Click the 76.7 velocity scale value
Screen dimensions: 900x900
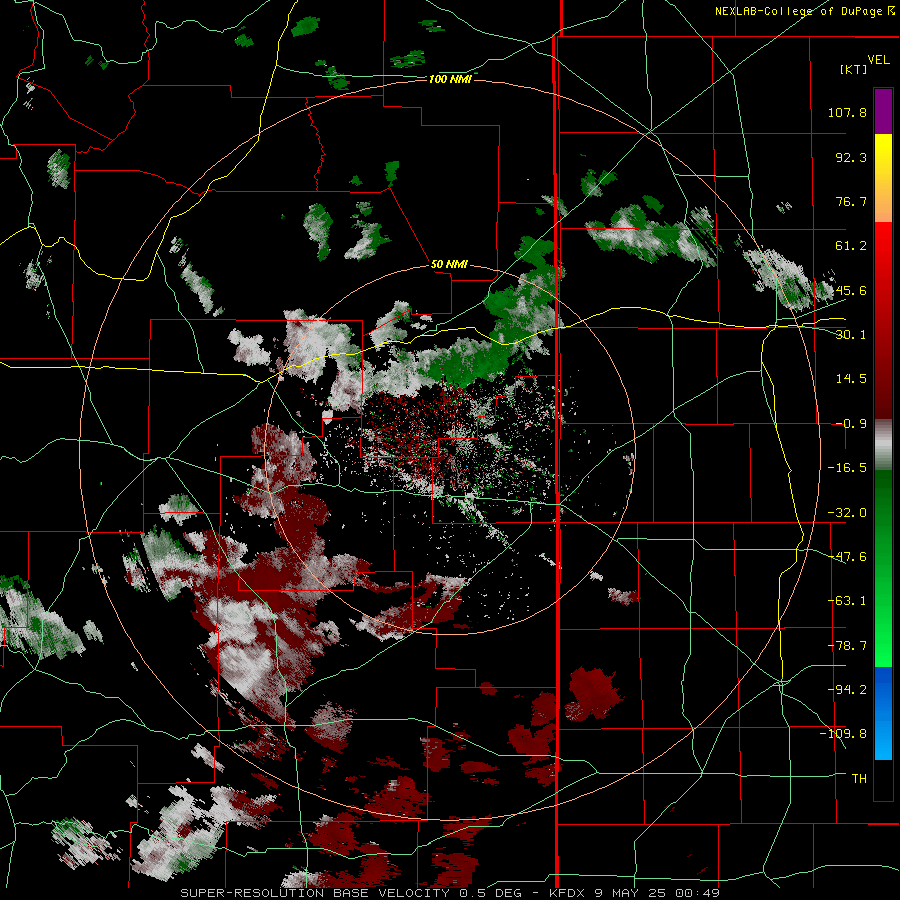click(851, 201)
